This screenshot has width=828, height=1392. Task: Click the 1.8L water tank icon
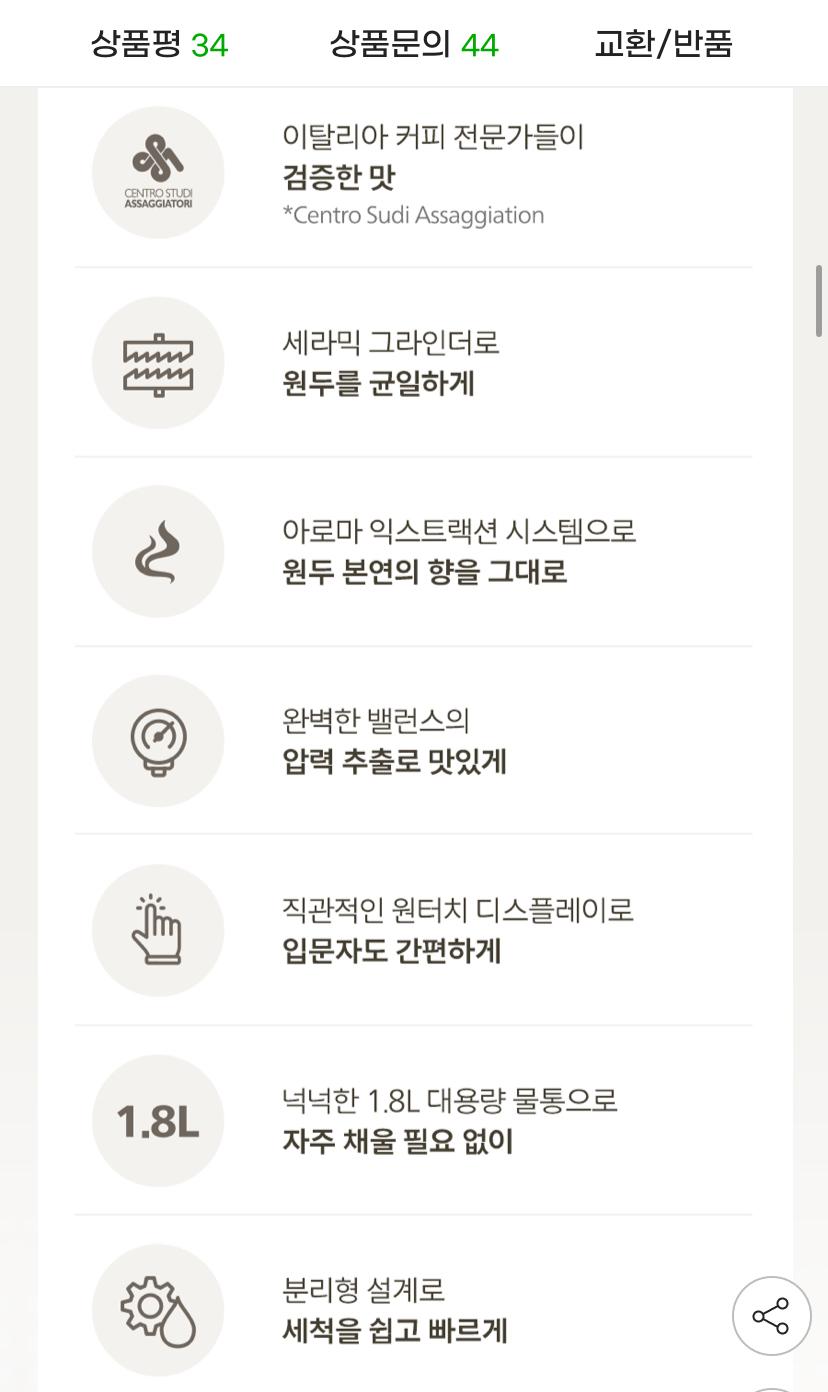click(158, 1121)
